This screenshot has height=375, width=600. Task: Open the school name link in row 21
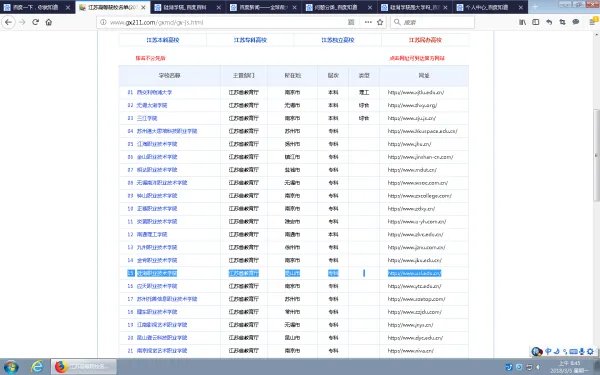tap(162, 351)
